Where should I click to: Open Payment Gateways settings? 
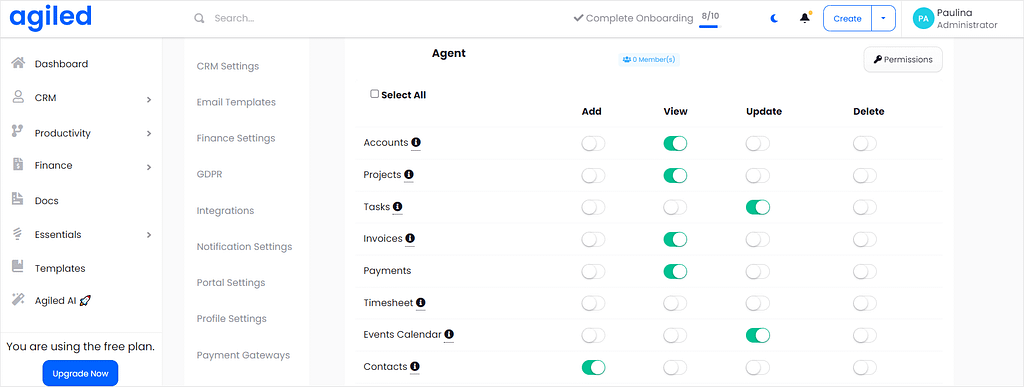point(243,355)
